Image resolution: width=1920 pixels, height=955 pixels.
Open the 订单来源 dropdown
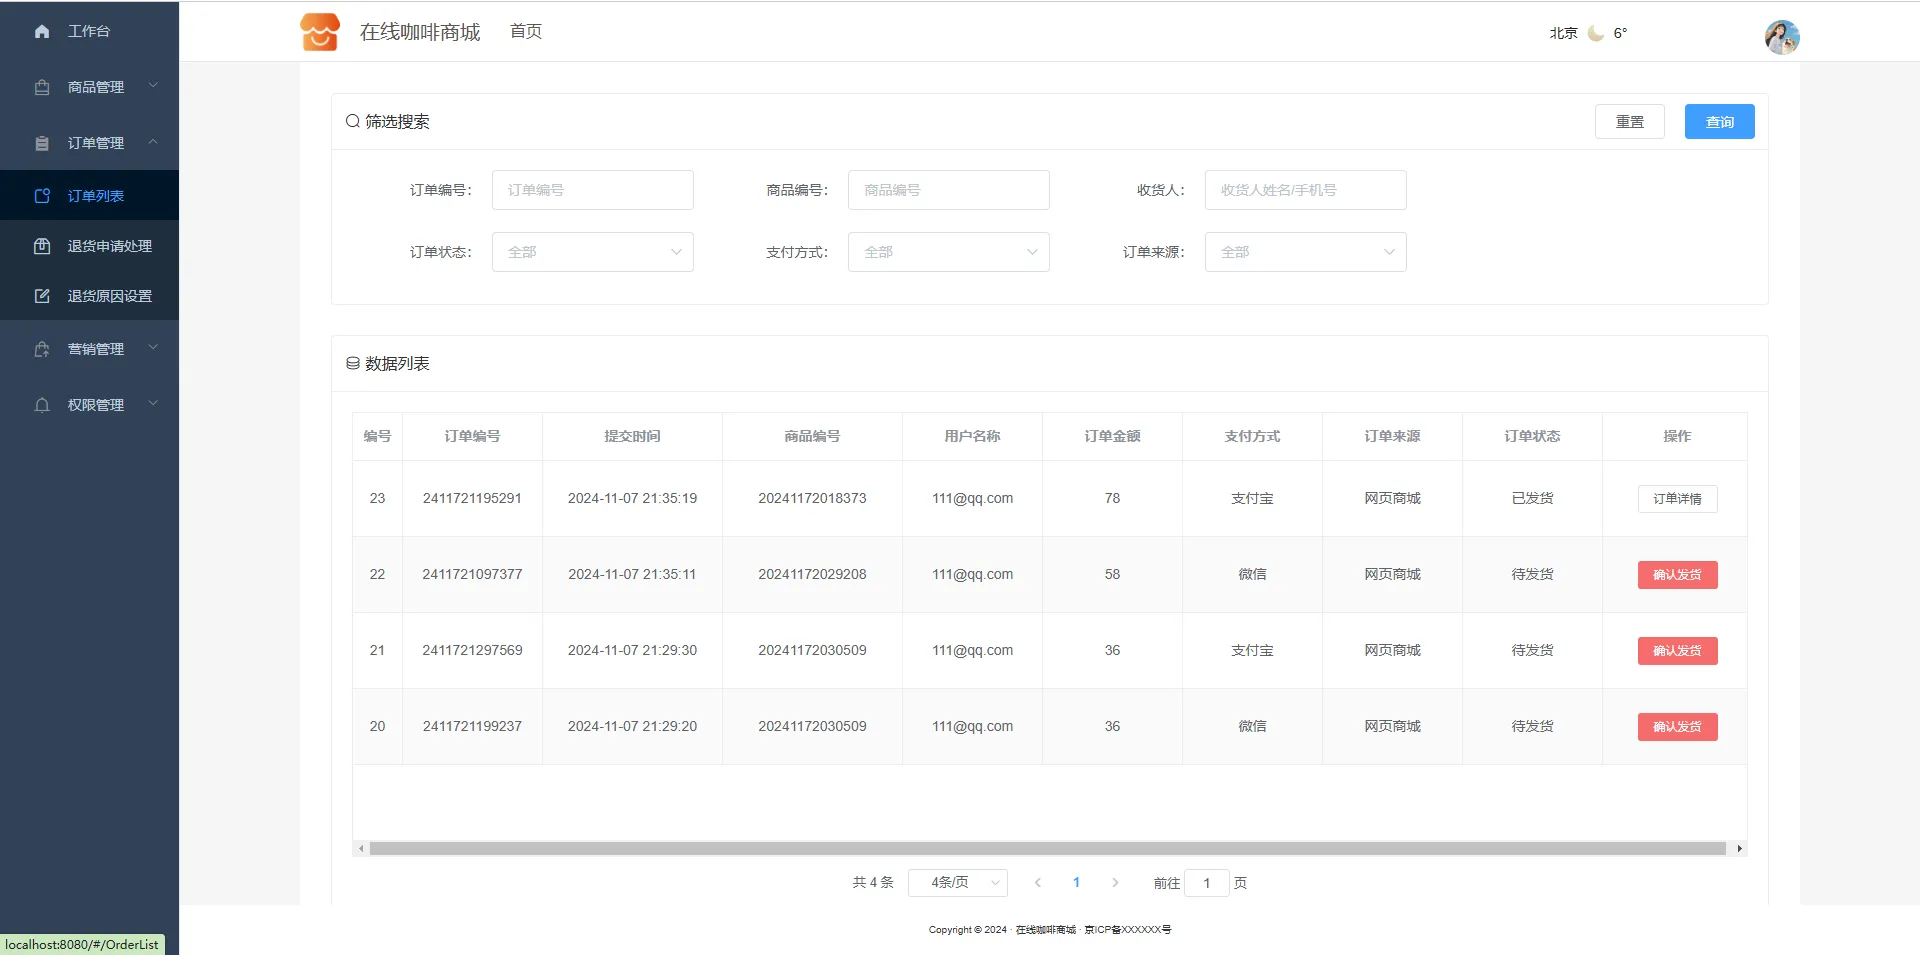tap(1305, 252)
